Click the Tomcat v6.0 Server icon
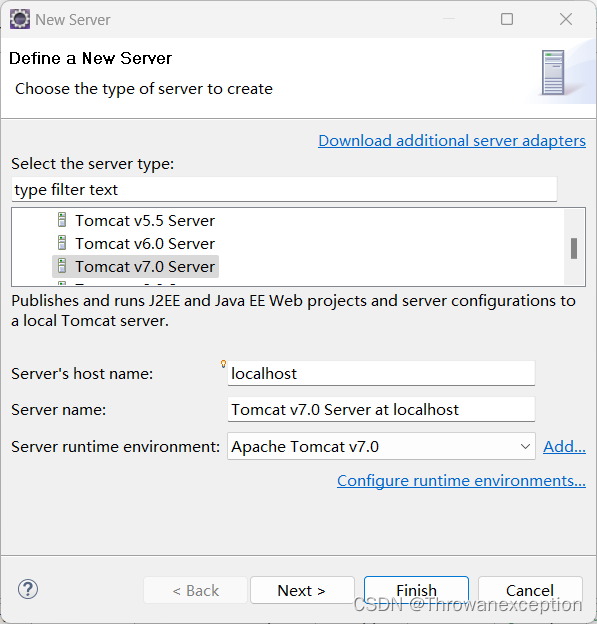Screen dimensions: 597x624 (62, 243)
